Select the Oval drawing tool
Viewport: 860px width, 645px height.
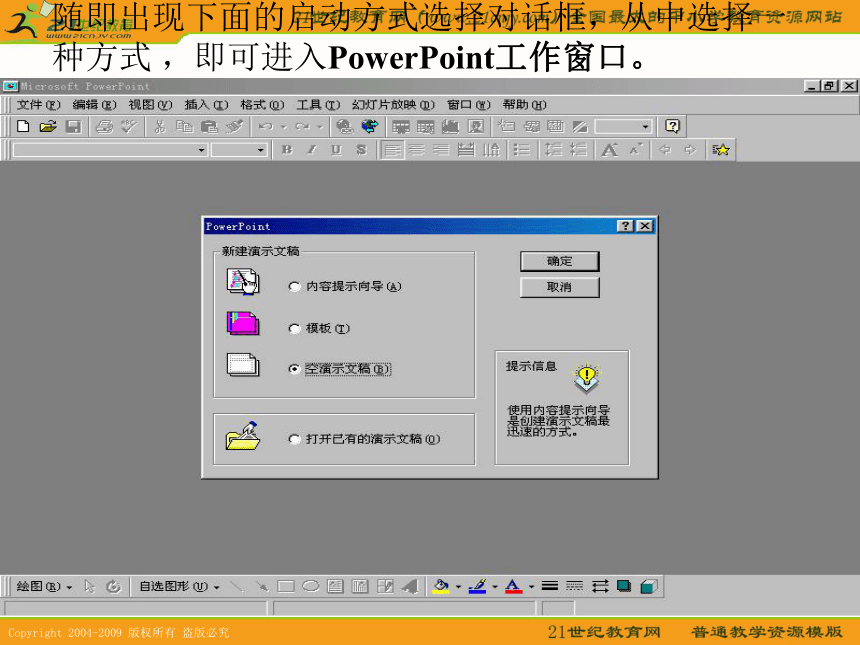pos(310,586)
